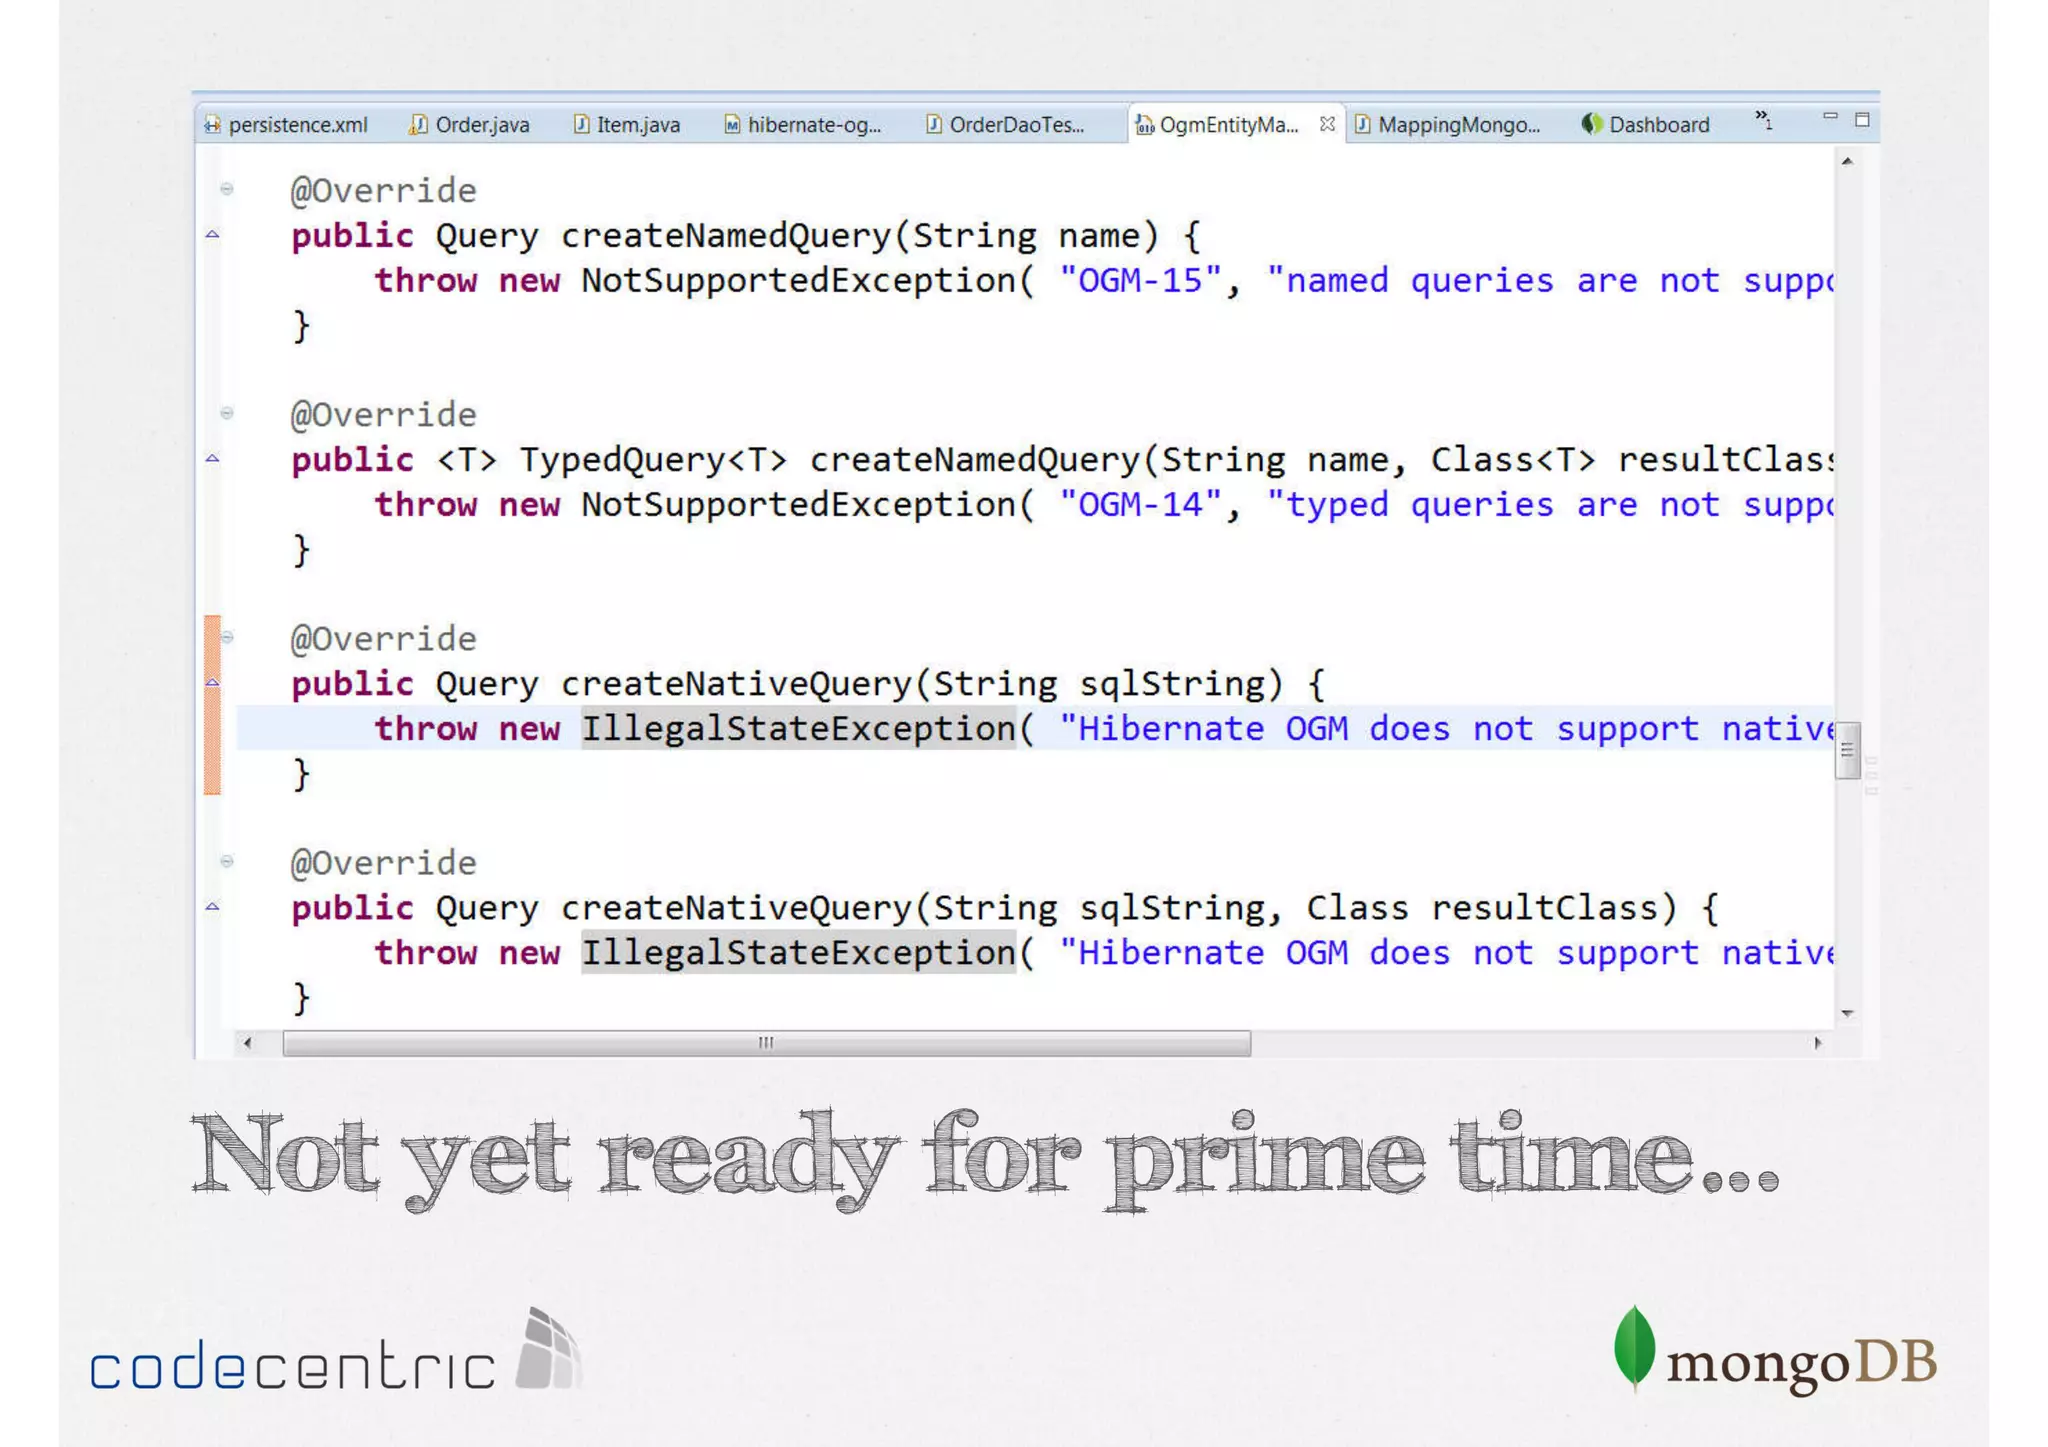The image size is (2048, 1447).
Task: Switch to the Dashboard tab
Action: (1647, 124)
